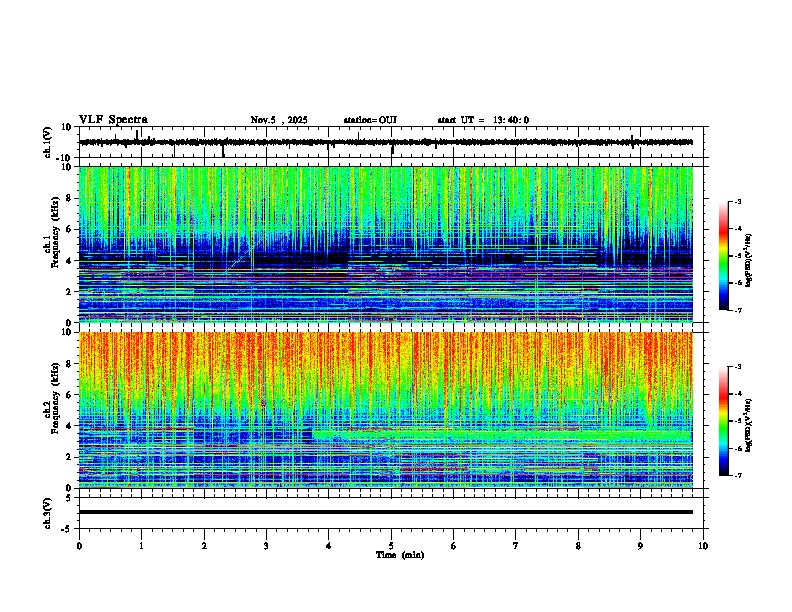This screenshot has height=612, width=792.
Task: Click the "-7" label on ch.2 color scale
Action: (x=737, y=475)
